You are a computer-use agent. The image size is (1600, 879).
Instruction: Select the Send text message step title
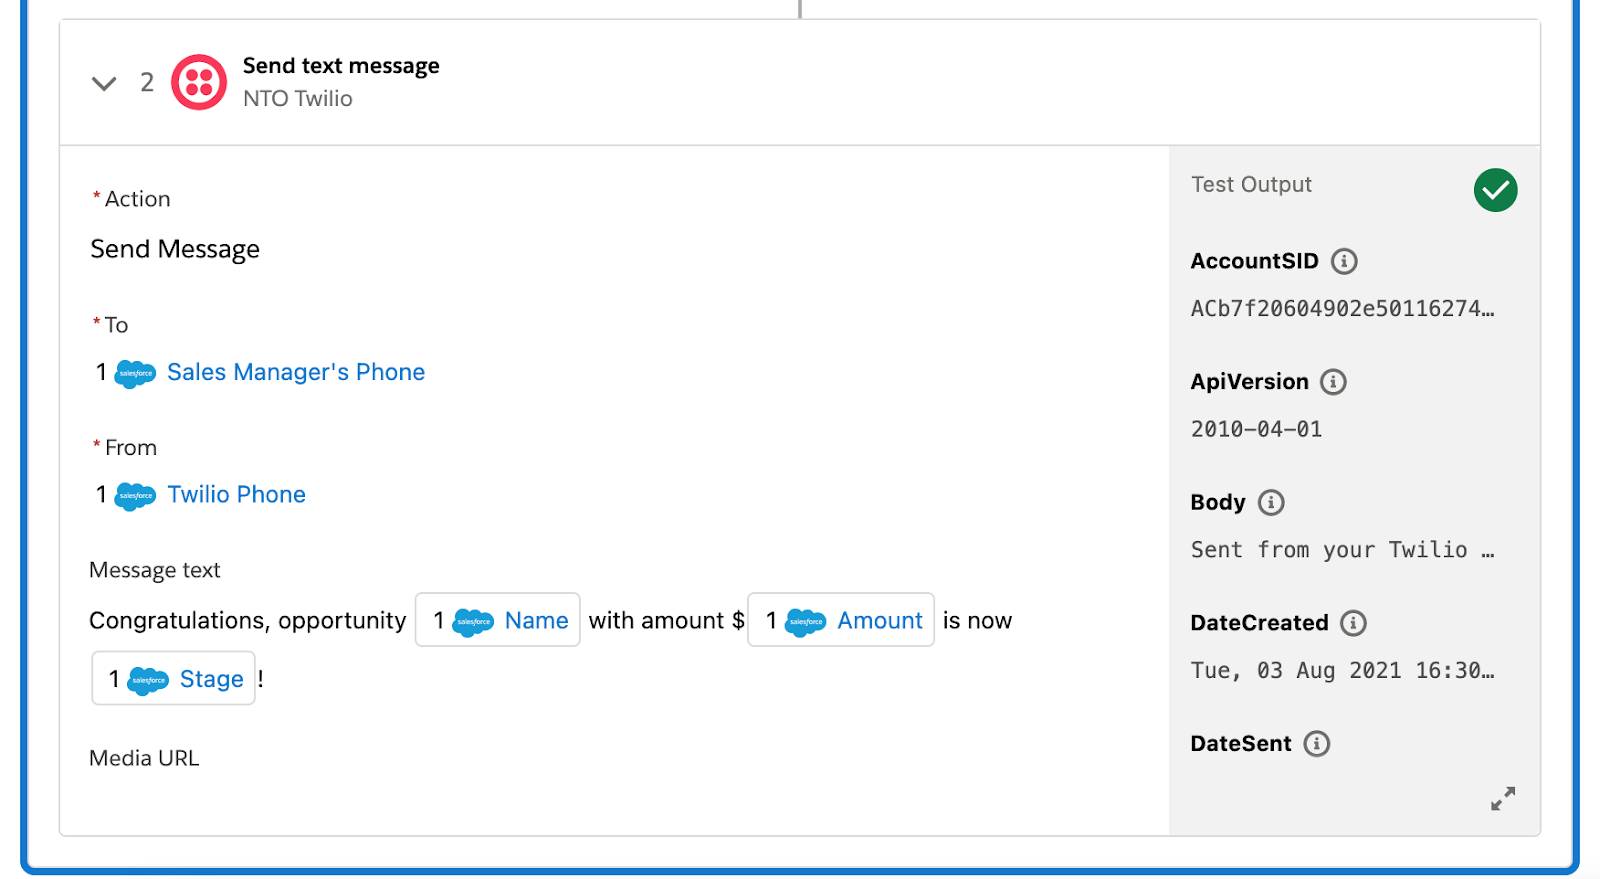point(341,66)
